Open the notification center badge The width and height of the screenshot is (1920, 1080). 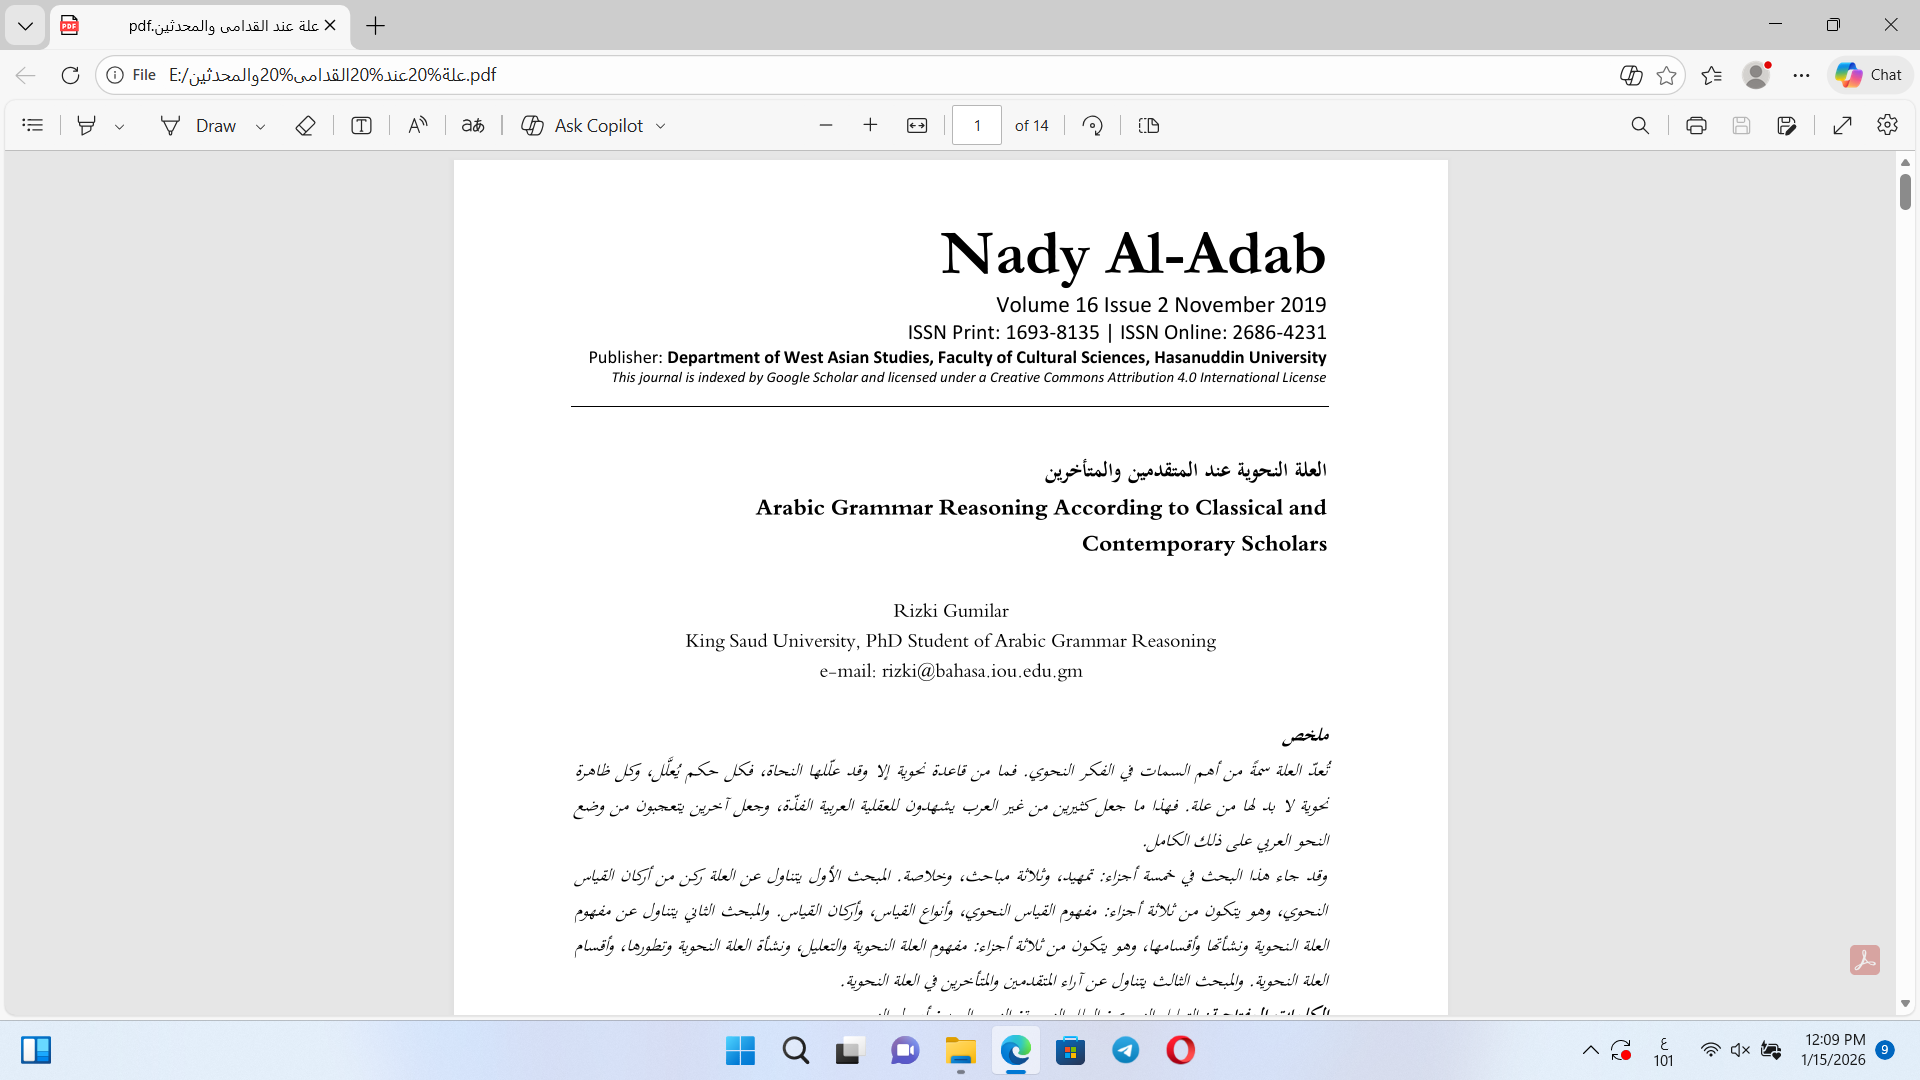(1885, 1050)
